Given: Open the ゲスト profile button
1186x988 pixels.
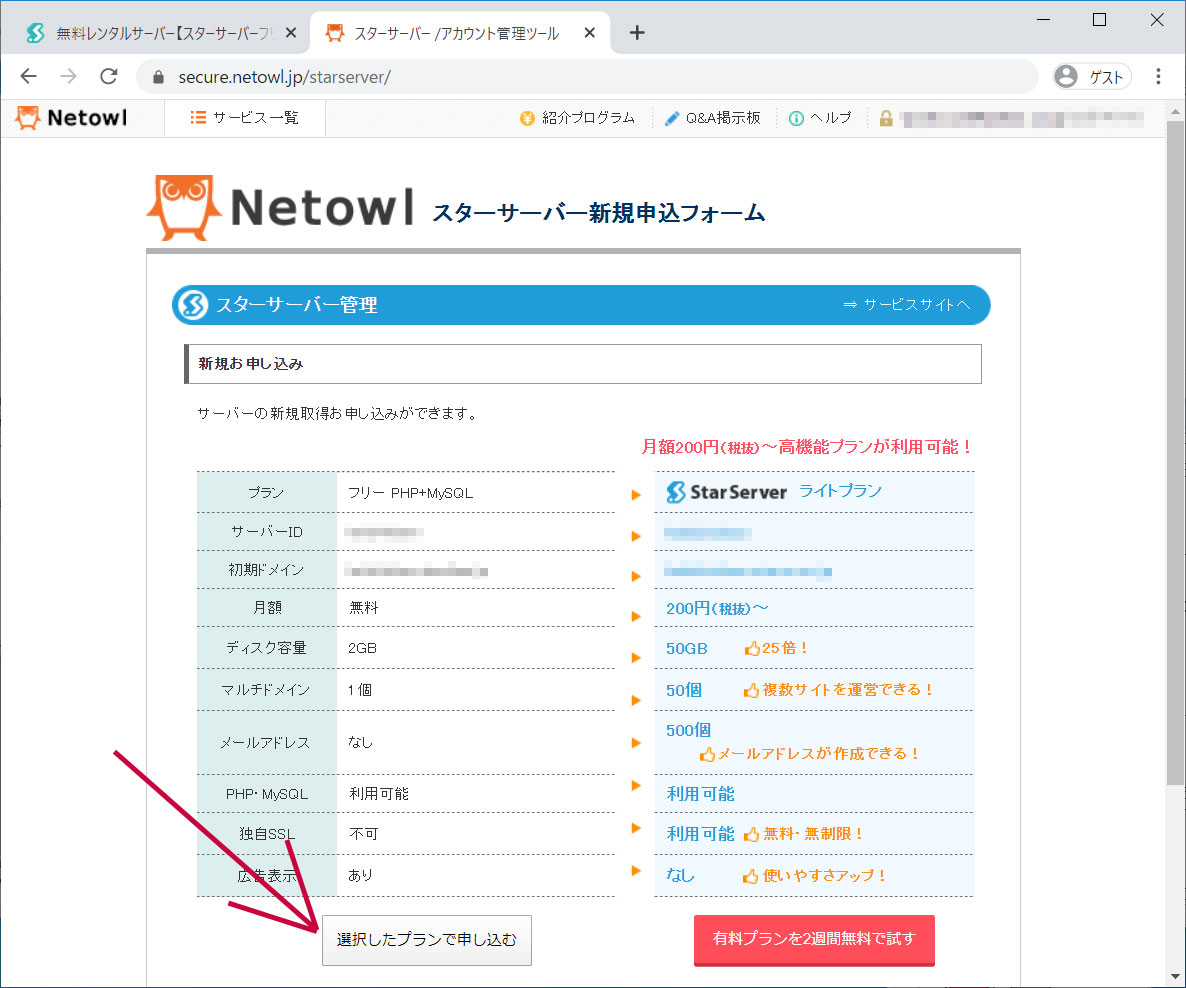Looking at the screenshot, I should [x=1092, y=76].
